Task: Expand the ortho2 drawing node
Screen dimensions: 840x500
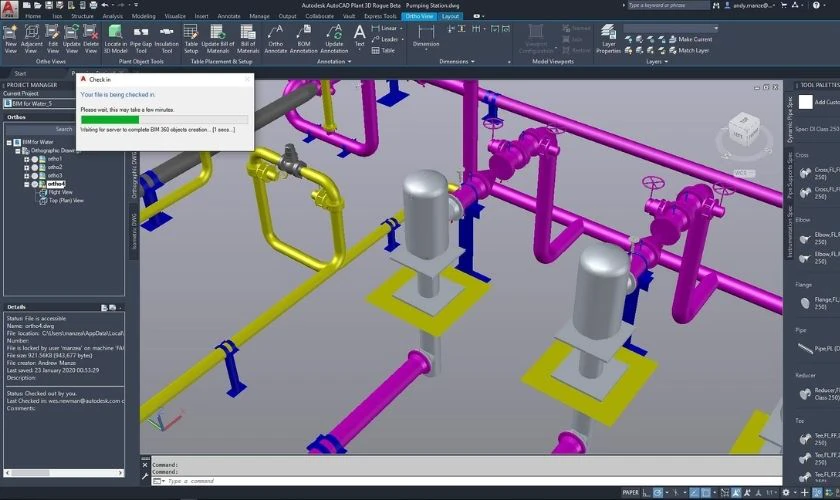Action: 26,168
